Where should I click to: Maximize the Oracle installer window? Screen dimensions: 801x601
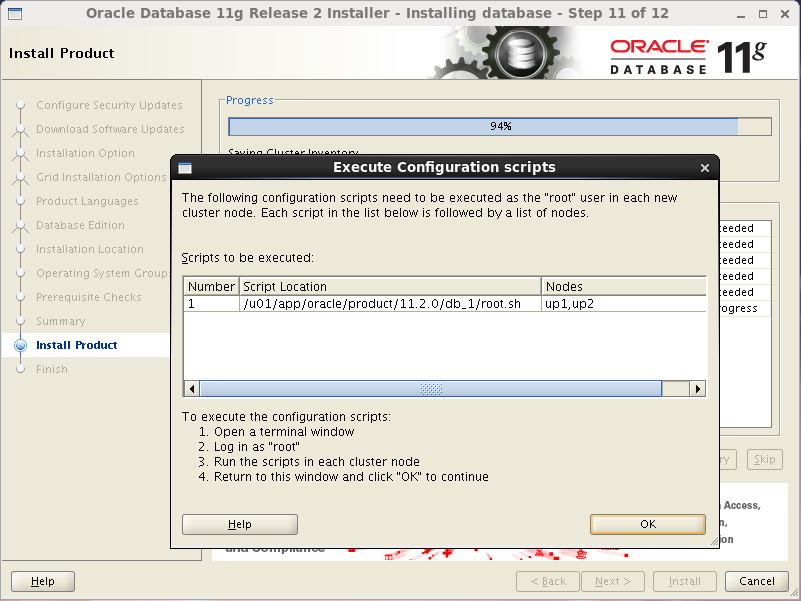[x=763, y=14]
